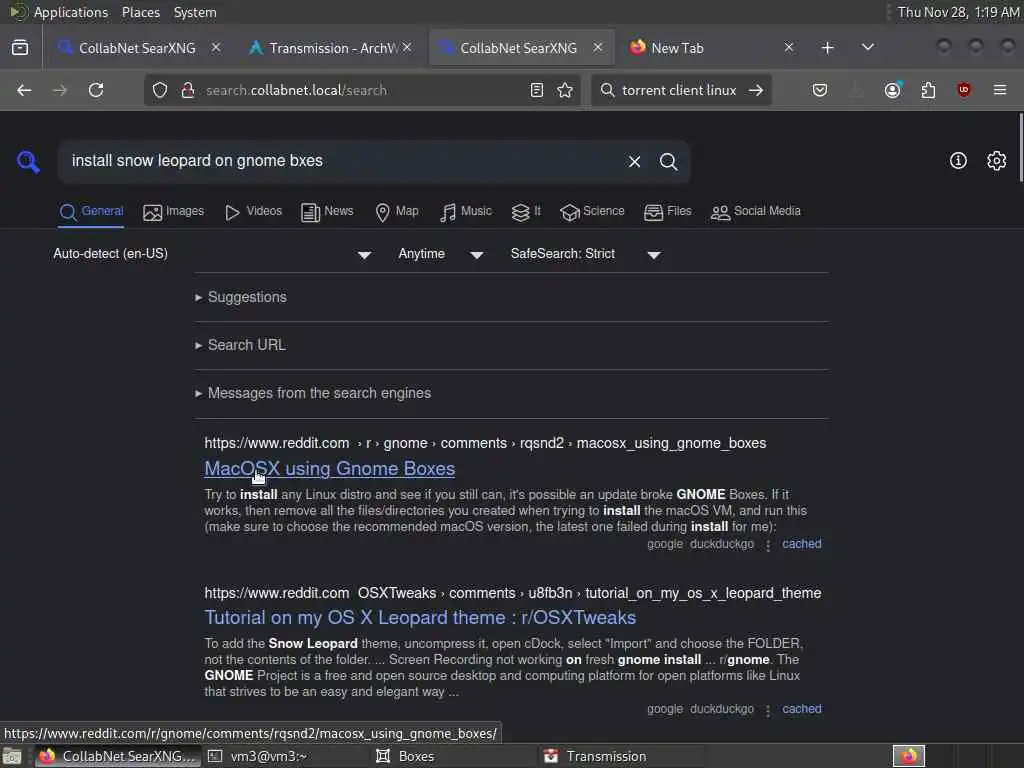
Task: Click the SearXNG magnifier logo
Action: coord(28,161)
